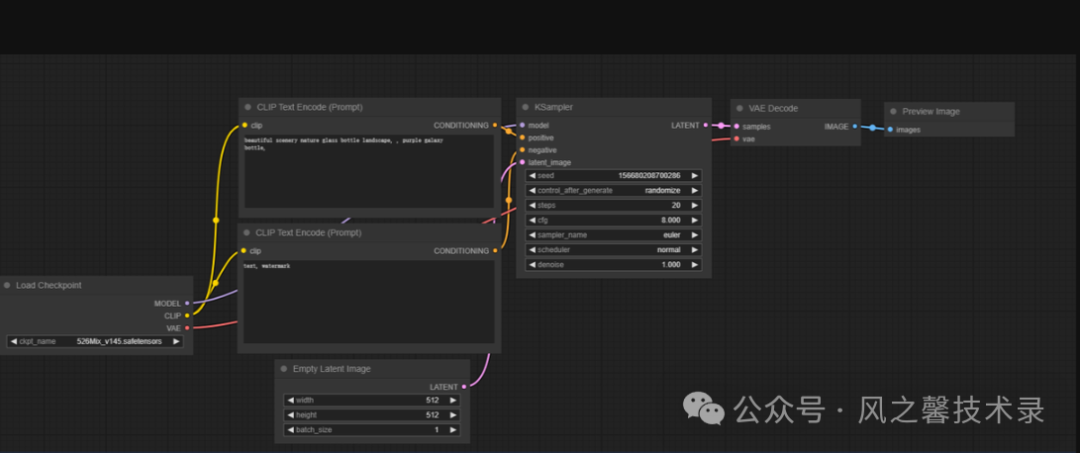Image resolution: width=1080 pixels, height=453 pixels.
Task: Decrease width using the left arrow
Action: 291,400
